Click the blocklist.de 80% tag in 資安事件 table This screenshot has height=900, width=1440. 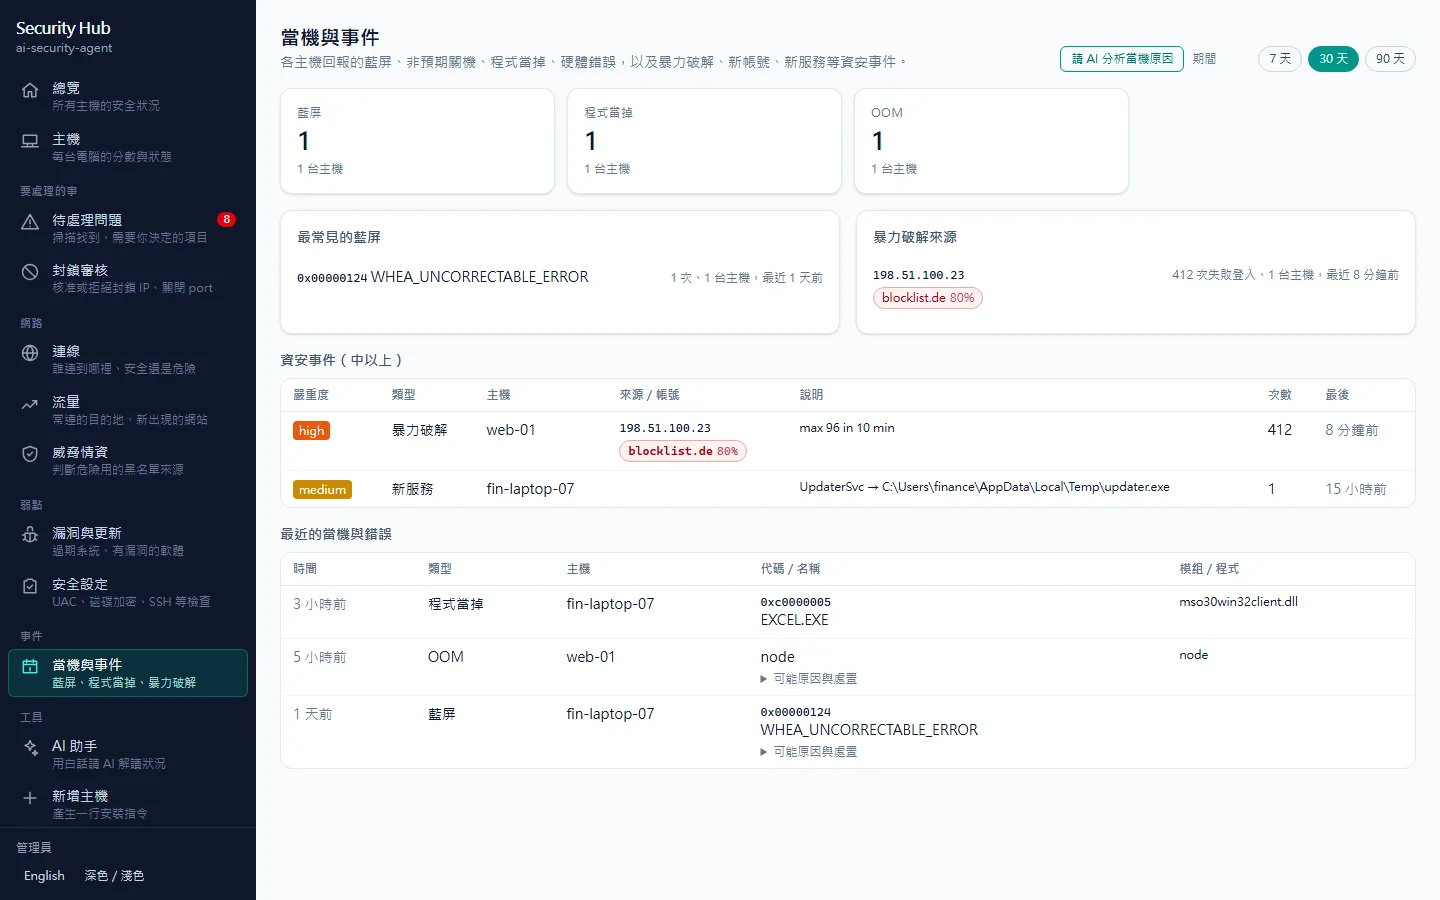click(683, 451)
